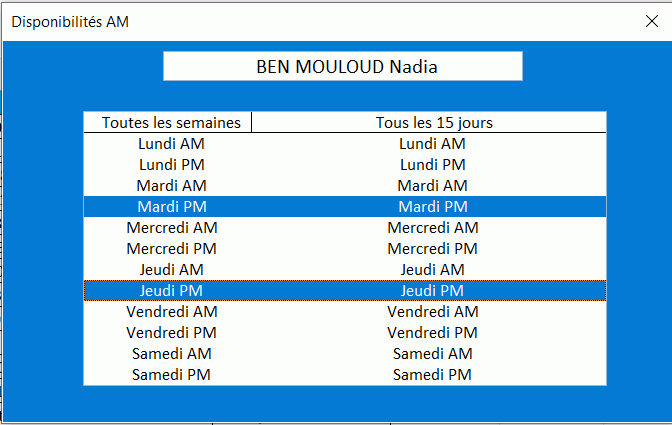Image resolution: width=672 pixels, height=425 pixels.
Task: Click the Toutes les semaines column header
Action: [x=171, y=122]
